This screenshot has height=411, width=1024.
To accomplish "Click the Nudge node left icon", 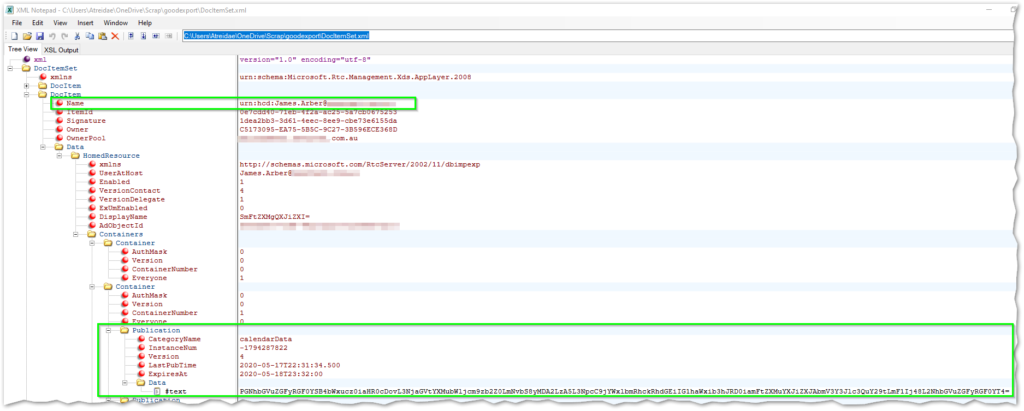I will (157, 36).
